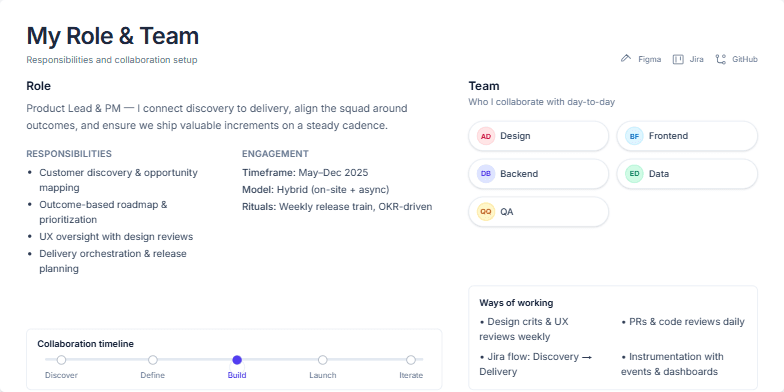Click the QQ avatar for QA
The width and height of the screenshot is (784, 392).
point(486,212)
